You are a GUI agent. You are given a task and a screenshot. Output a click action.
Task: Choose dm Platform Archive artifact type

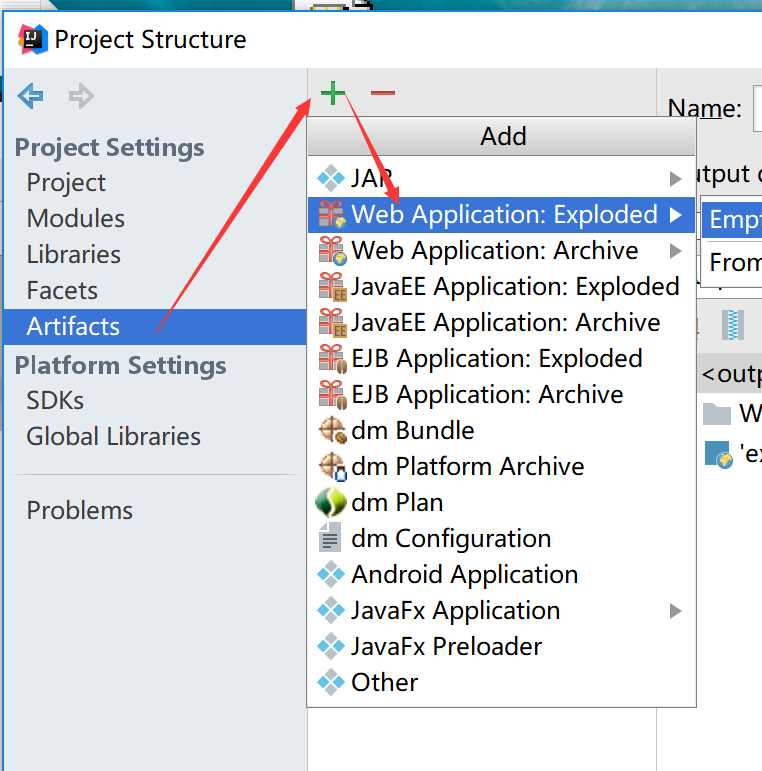pos(501,466)
